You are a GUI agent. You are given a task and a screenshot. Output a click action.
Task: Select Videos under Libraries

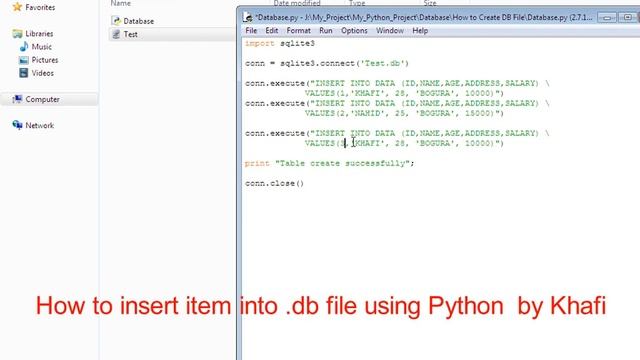tap(42, 73)
